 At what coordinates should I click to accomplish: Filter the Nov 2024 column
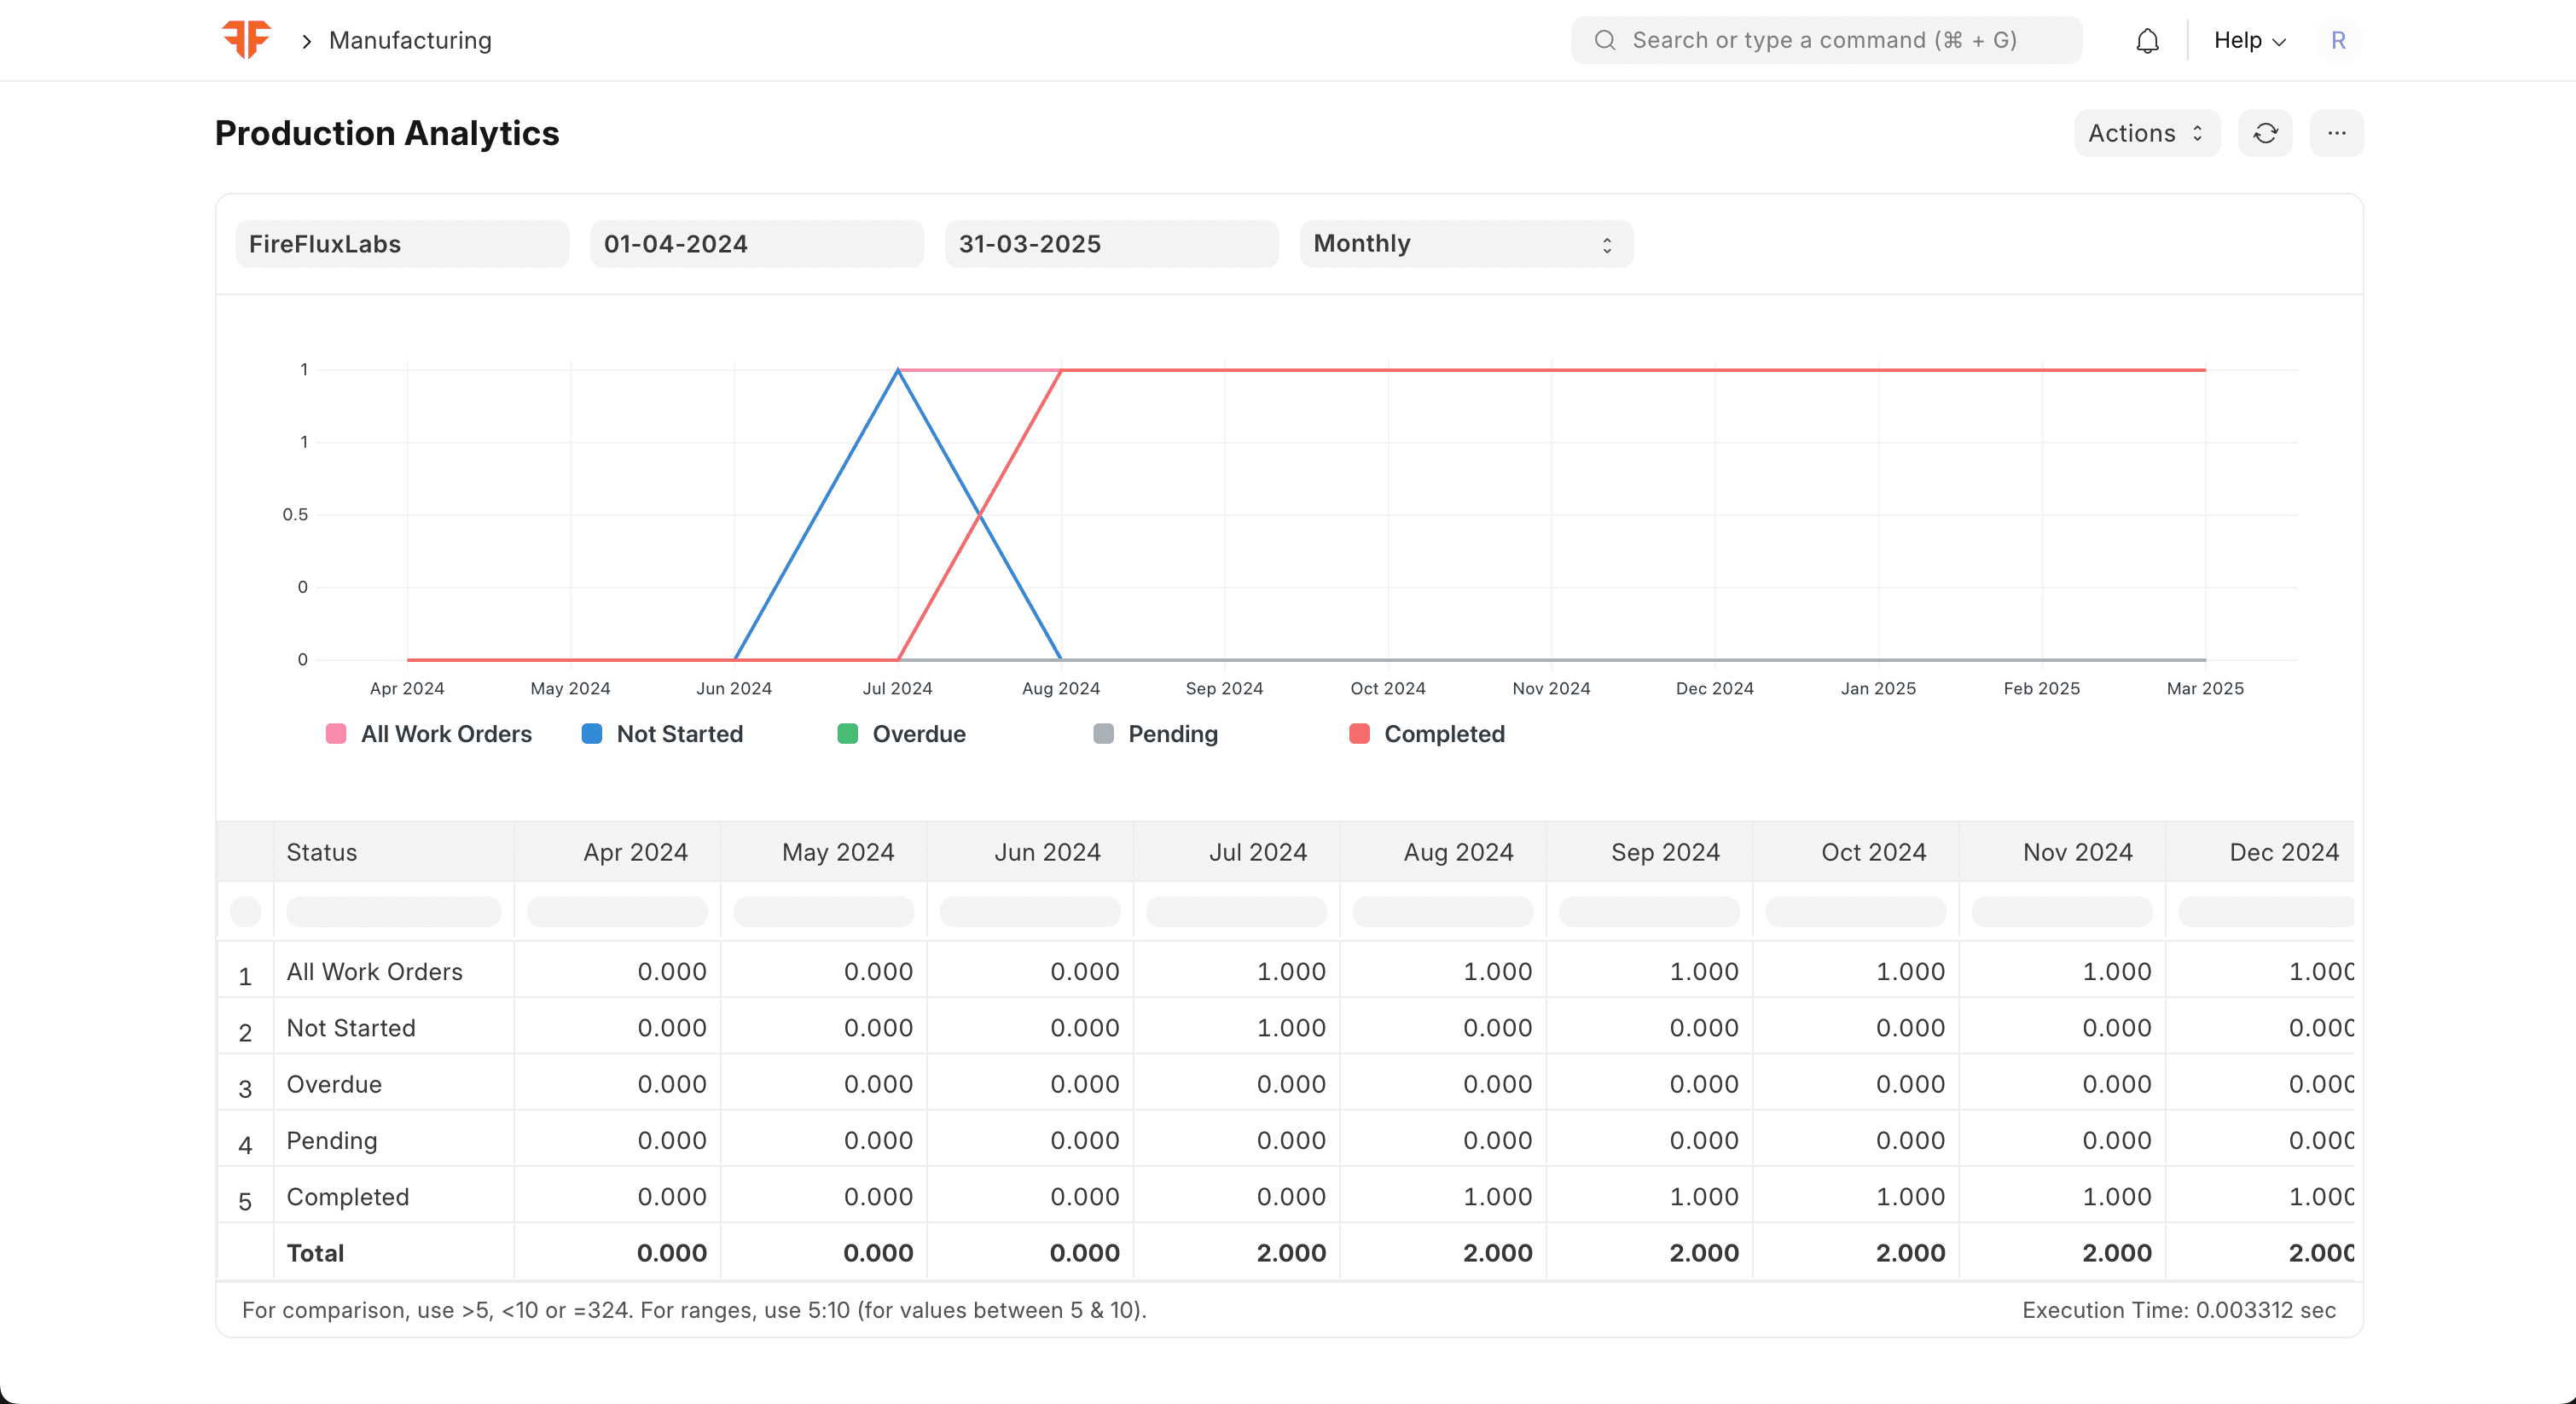click(x=2063, y=911)
